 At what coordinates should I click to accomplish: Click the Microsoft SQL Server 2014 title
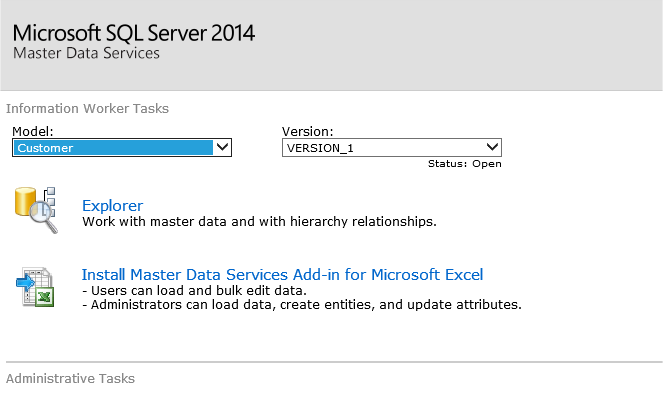pyautogui.click(x=134, y=32)
